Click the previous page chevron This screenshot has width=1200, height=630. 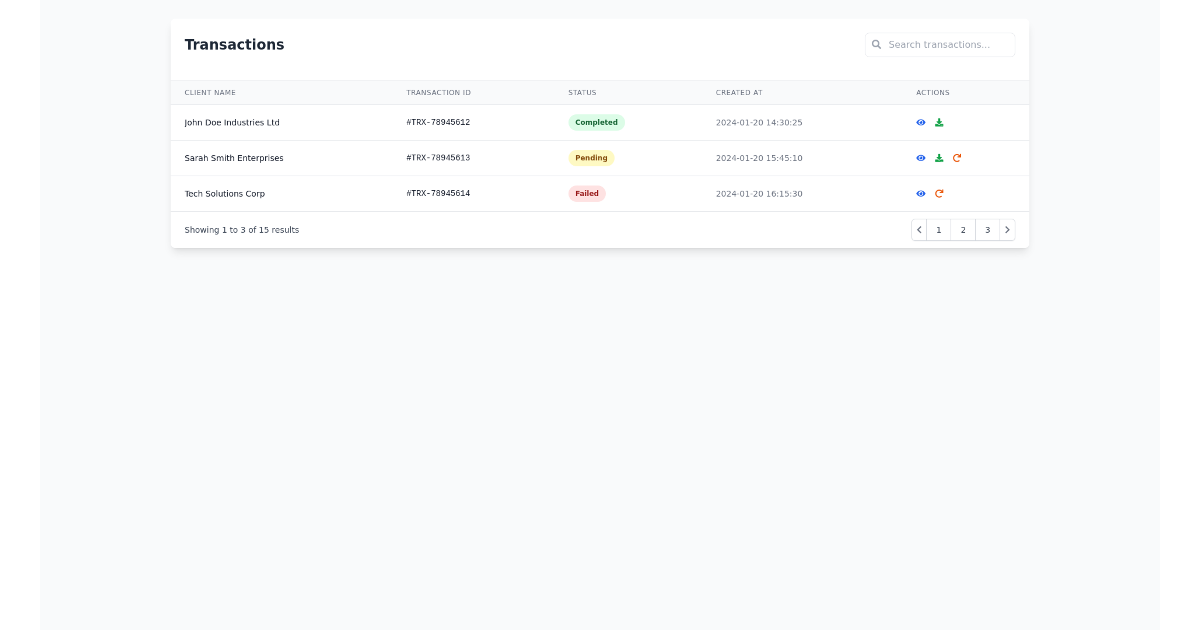pos(919,229)
